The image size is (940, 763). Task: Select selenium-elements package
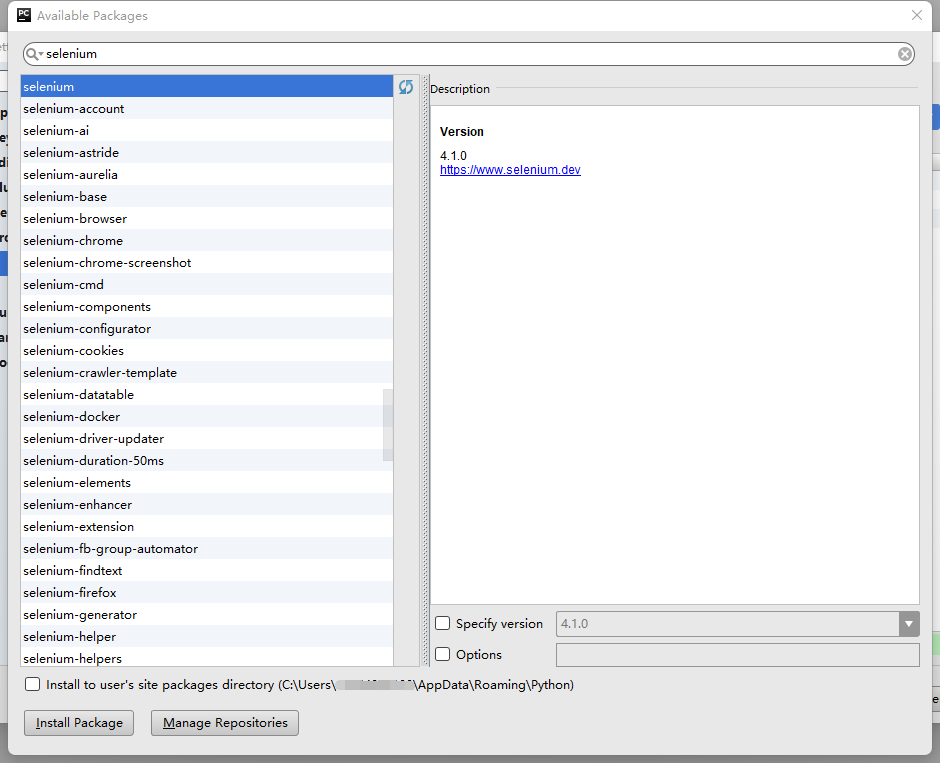(207, 482)
